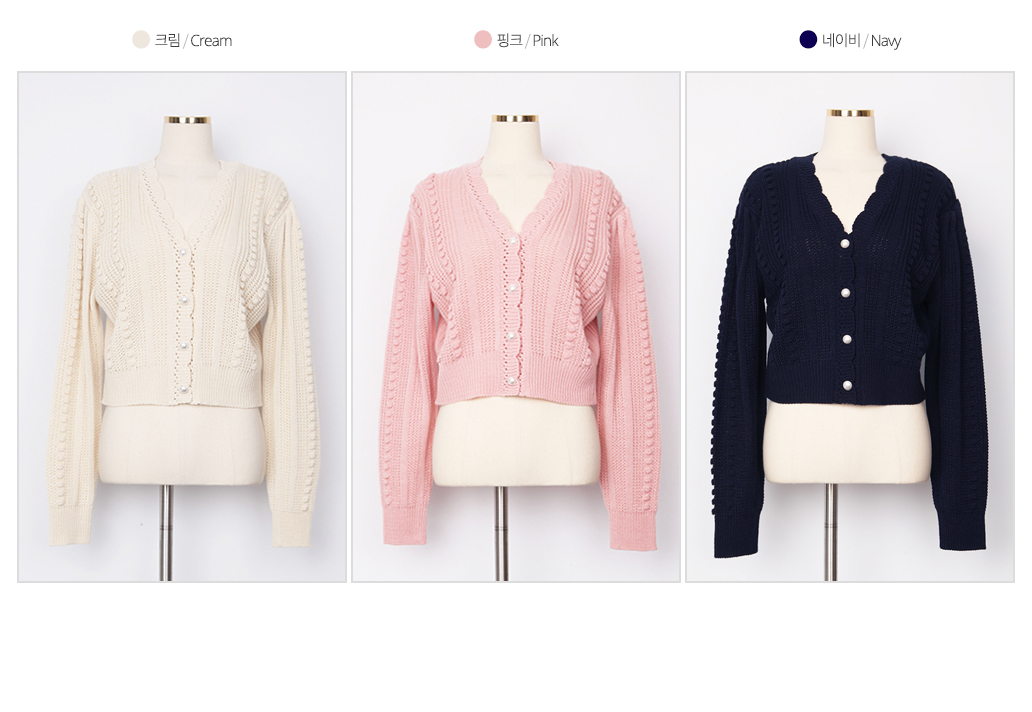Viewport: 1032px width, 712px height.
Task: Click the top pearl button on navy cardigan
Action: click(844, 245)
